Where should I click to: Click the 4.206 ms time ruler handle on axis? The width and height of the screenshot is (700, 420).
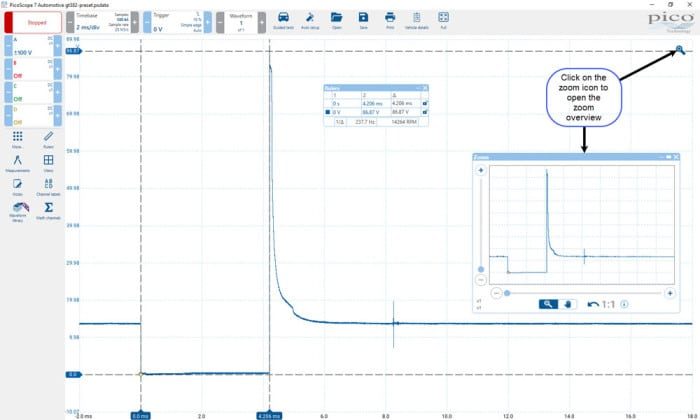click(x=269, y=416)
